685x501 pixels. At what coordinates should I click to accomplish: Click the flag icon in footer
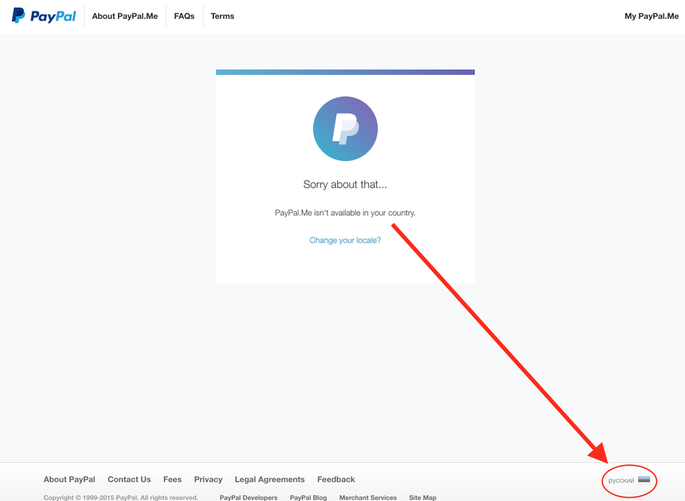coord(644,480)
